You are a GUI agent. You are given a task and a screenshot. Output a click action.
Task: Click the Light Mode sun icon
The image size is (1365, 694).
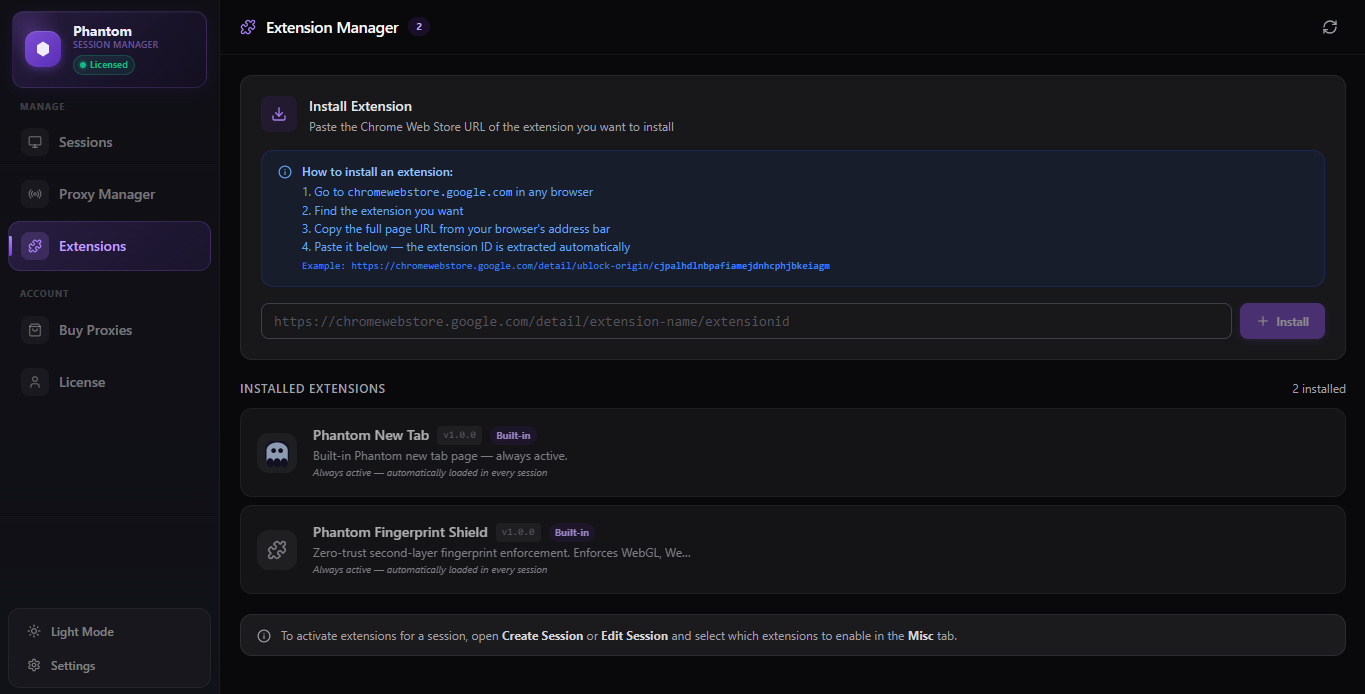(x=34, y=632)
